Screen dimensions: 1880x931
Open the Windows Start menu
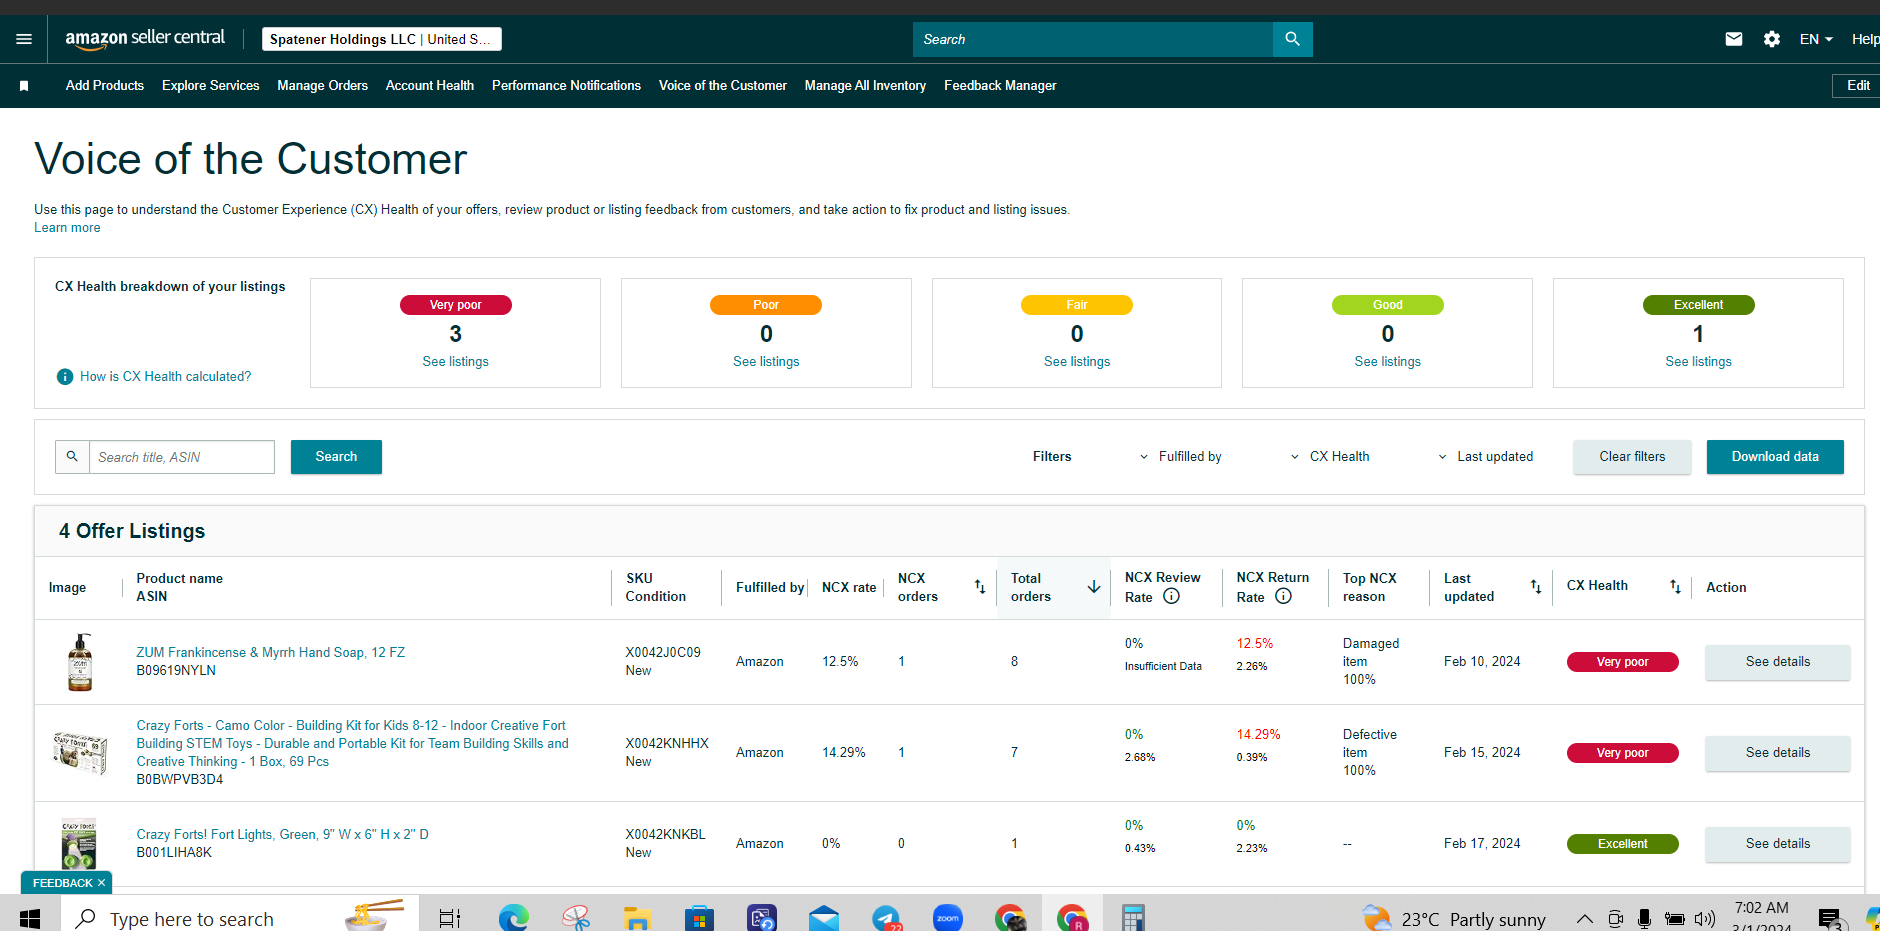tap(29, 917)
